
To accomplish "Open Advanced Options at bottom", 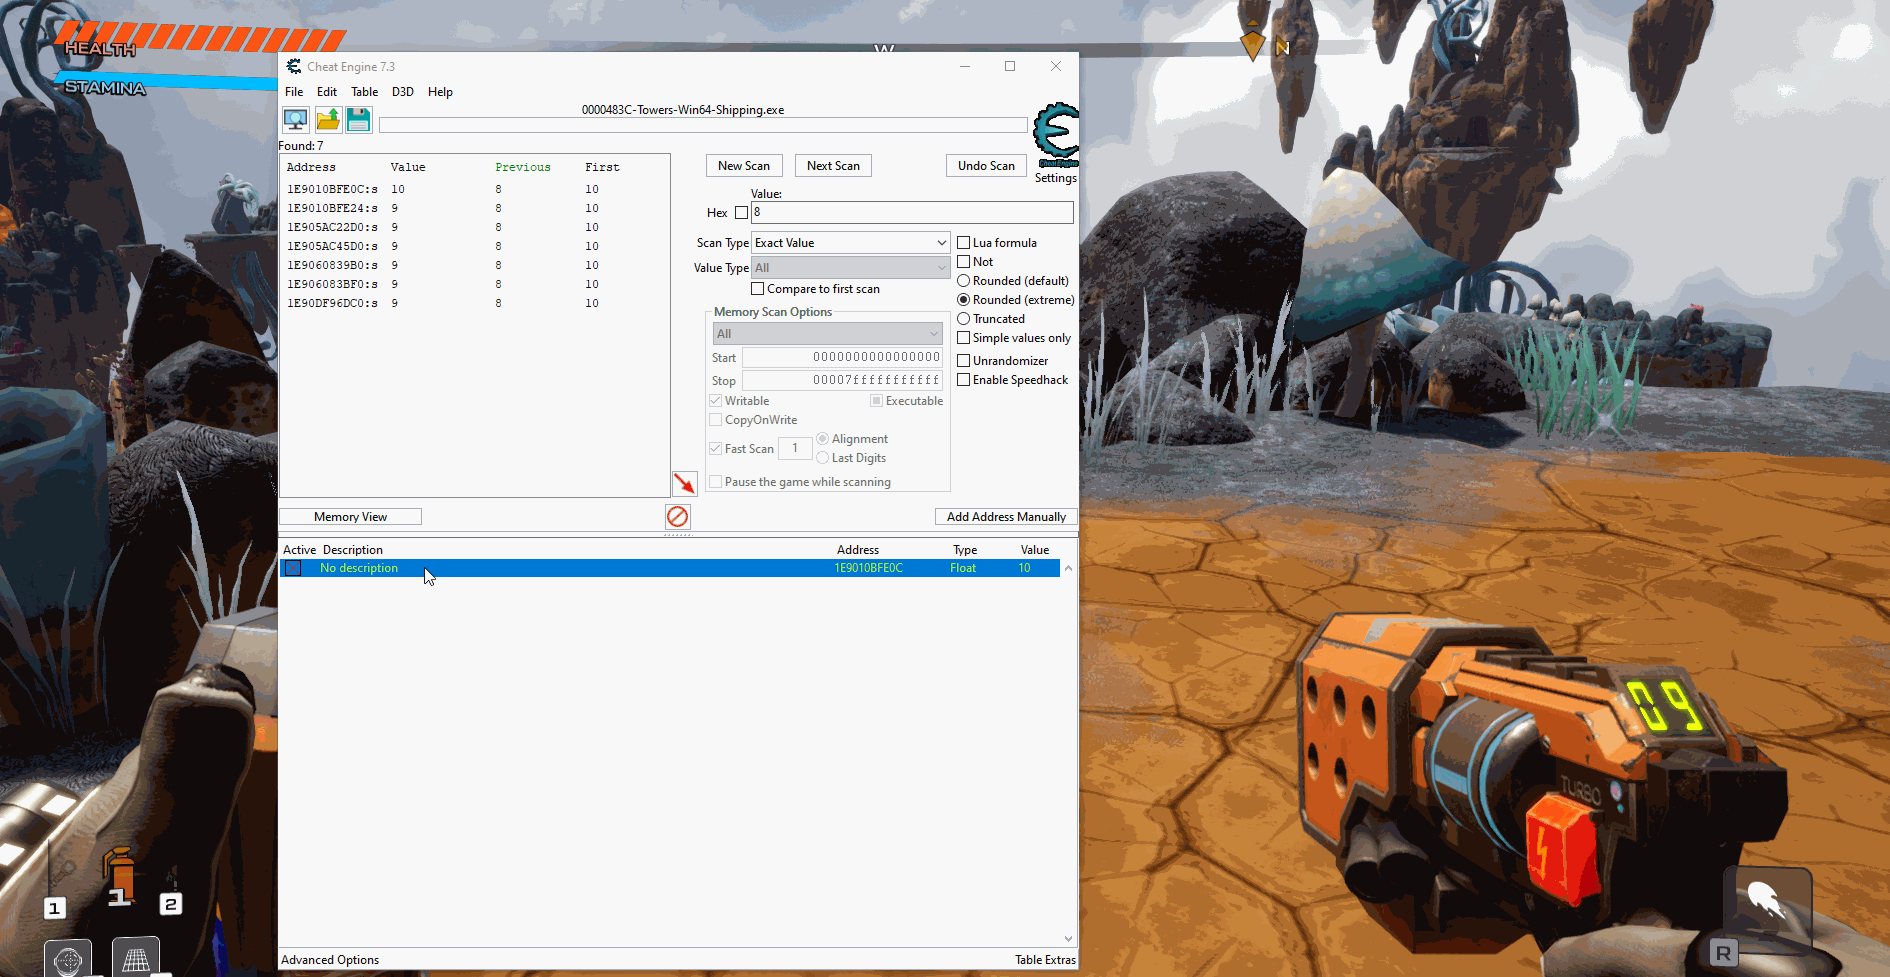I will [x=330, y=960].
